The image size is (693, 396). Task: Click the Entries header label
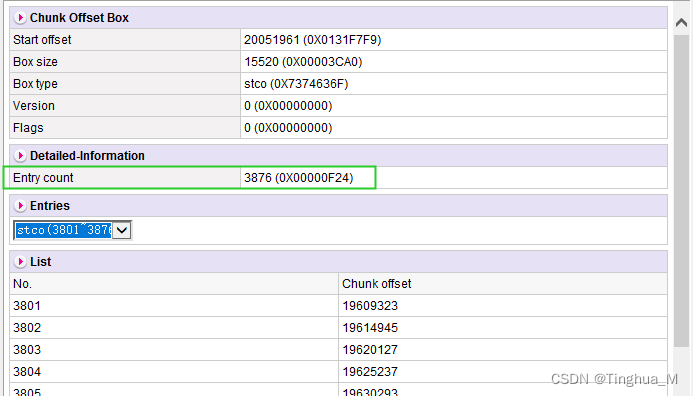click(50, 206)
